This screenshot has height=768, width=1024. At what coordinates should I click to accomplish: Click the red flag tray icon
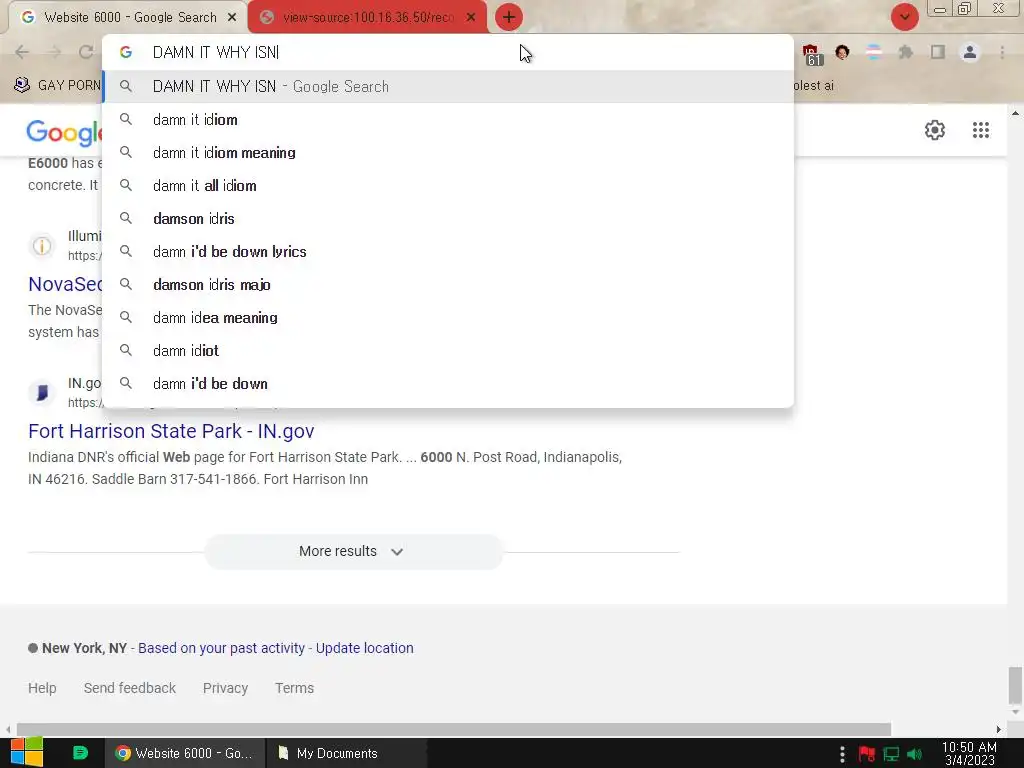[867, 754]
